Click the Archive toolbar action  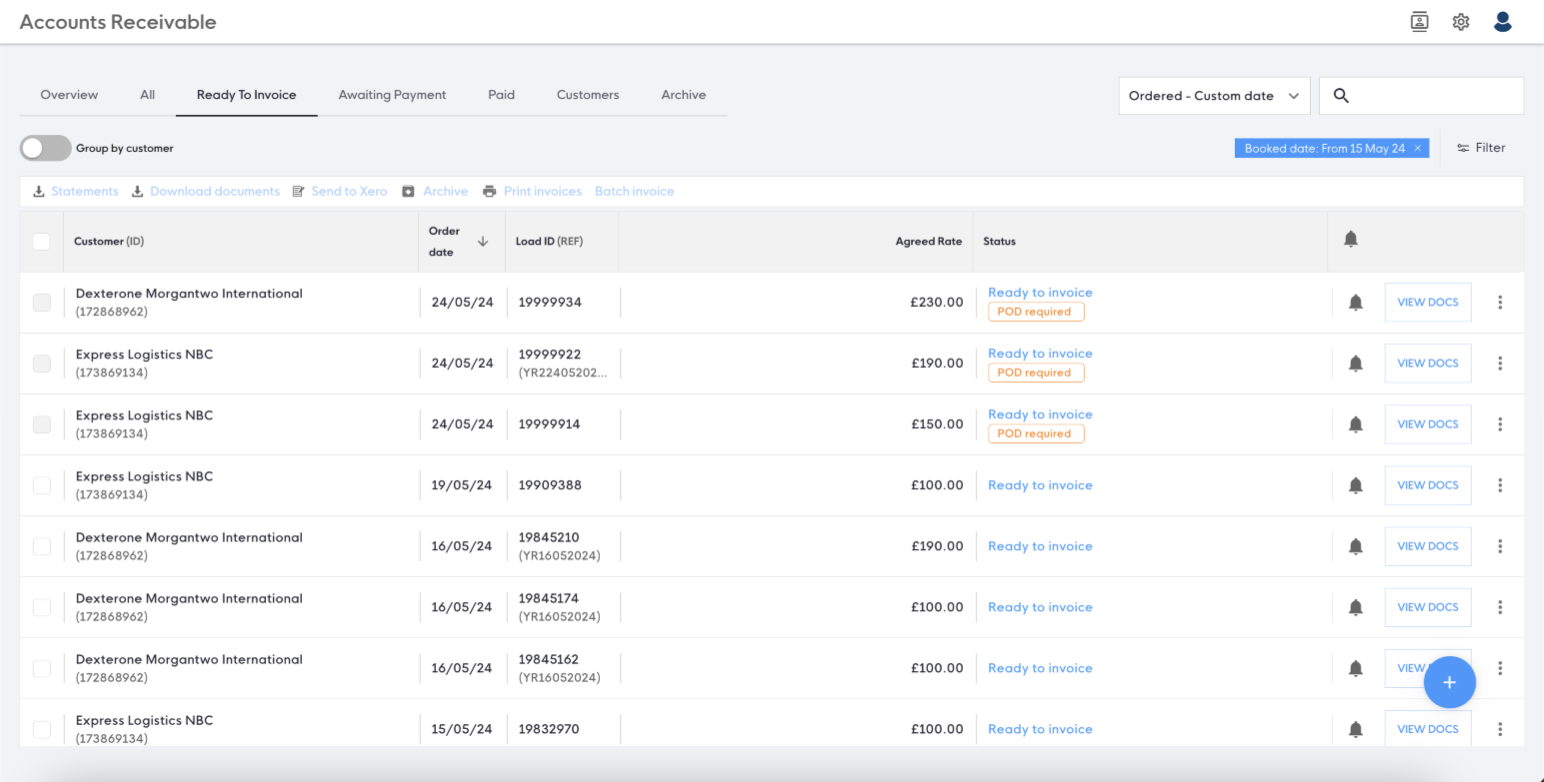[435, 191]
